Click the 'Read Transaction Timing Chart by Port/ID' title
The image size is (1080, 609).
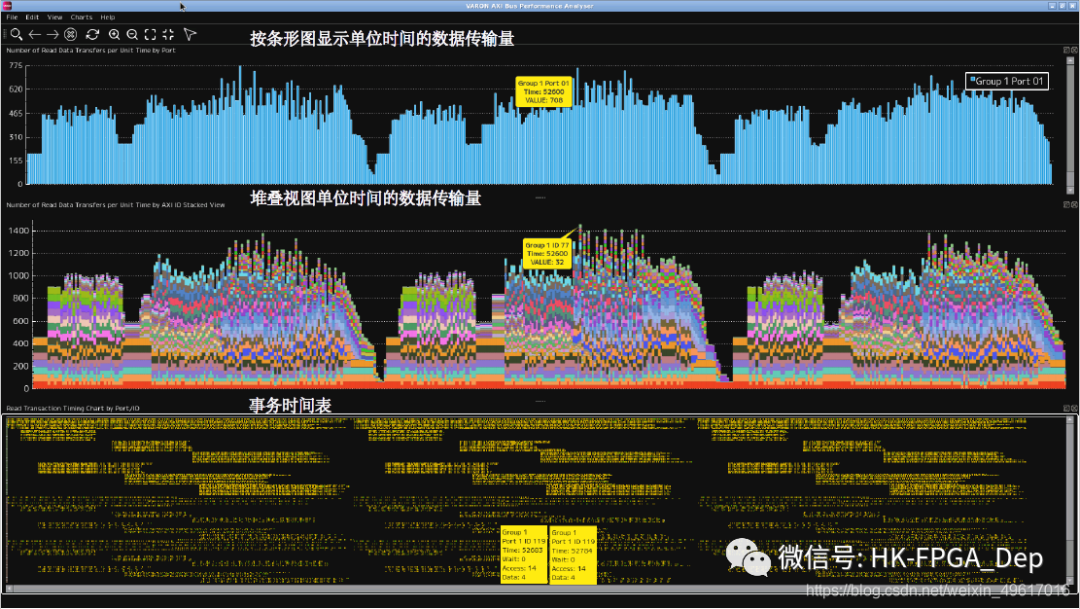pyautogui.click(x=73, y=408)
